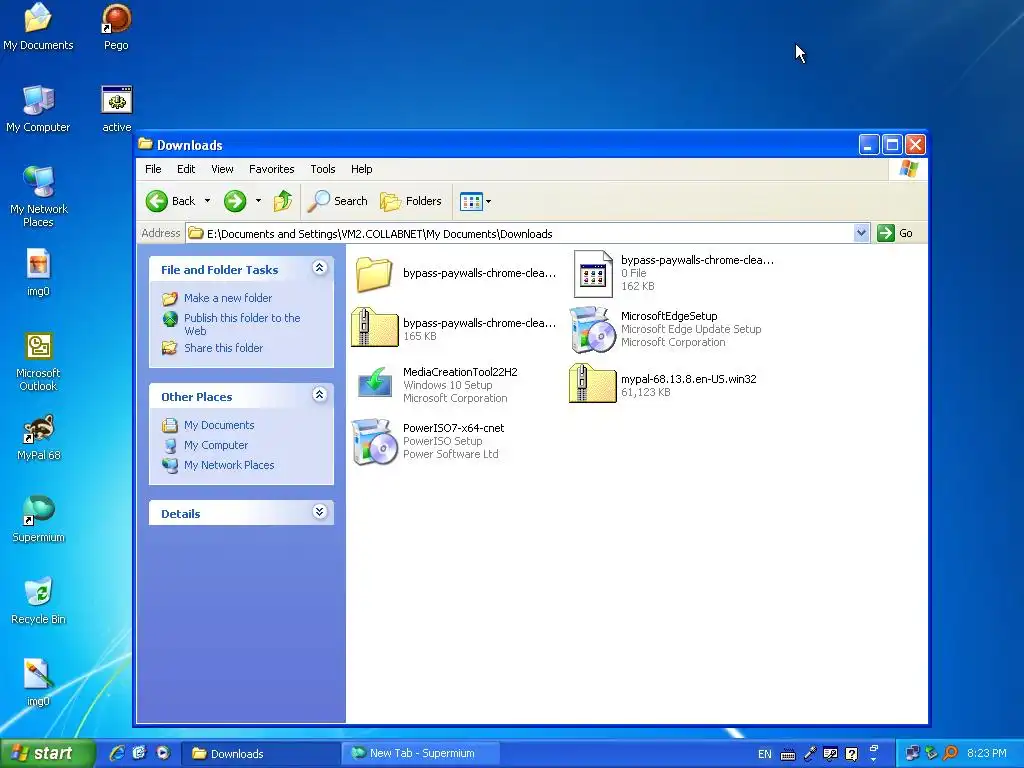Go to My Network Places in Other Places
Viewport: 1024px width, 768px height.
pos(229,465)
